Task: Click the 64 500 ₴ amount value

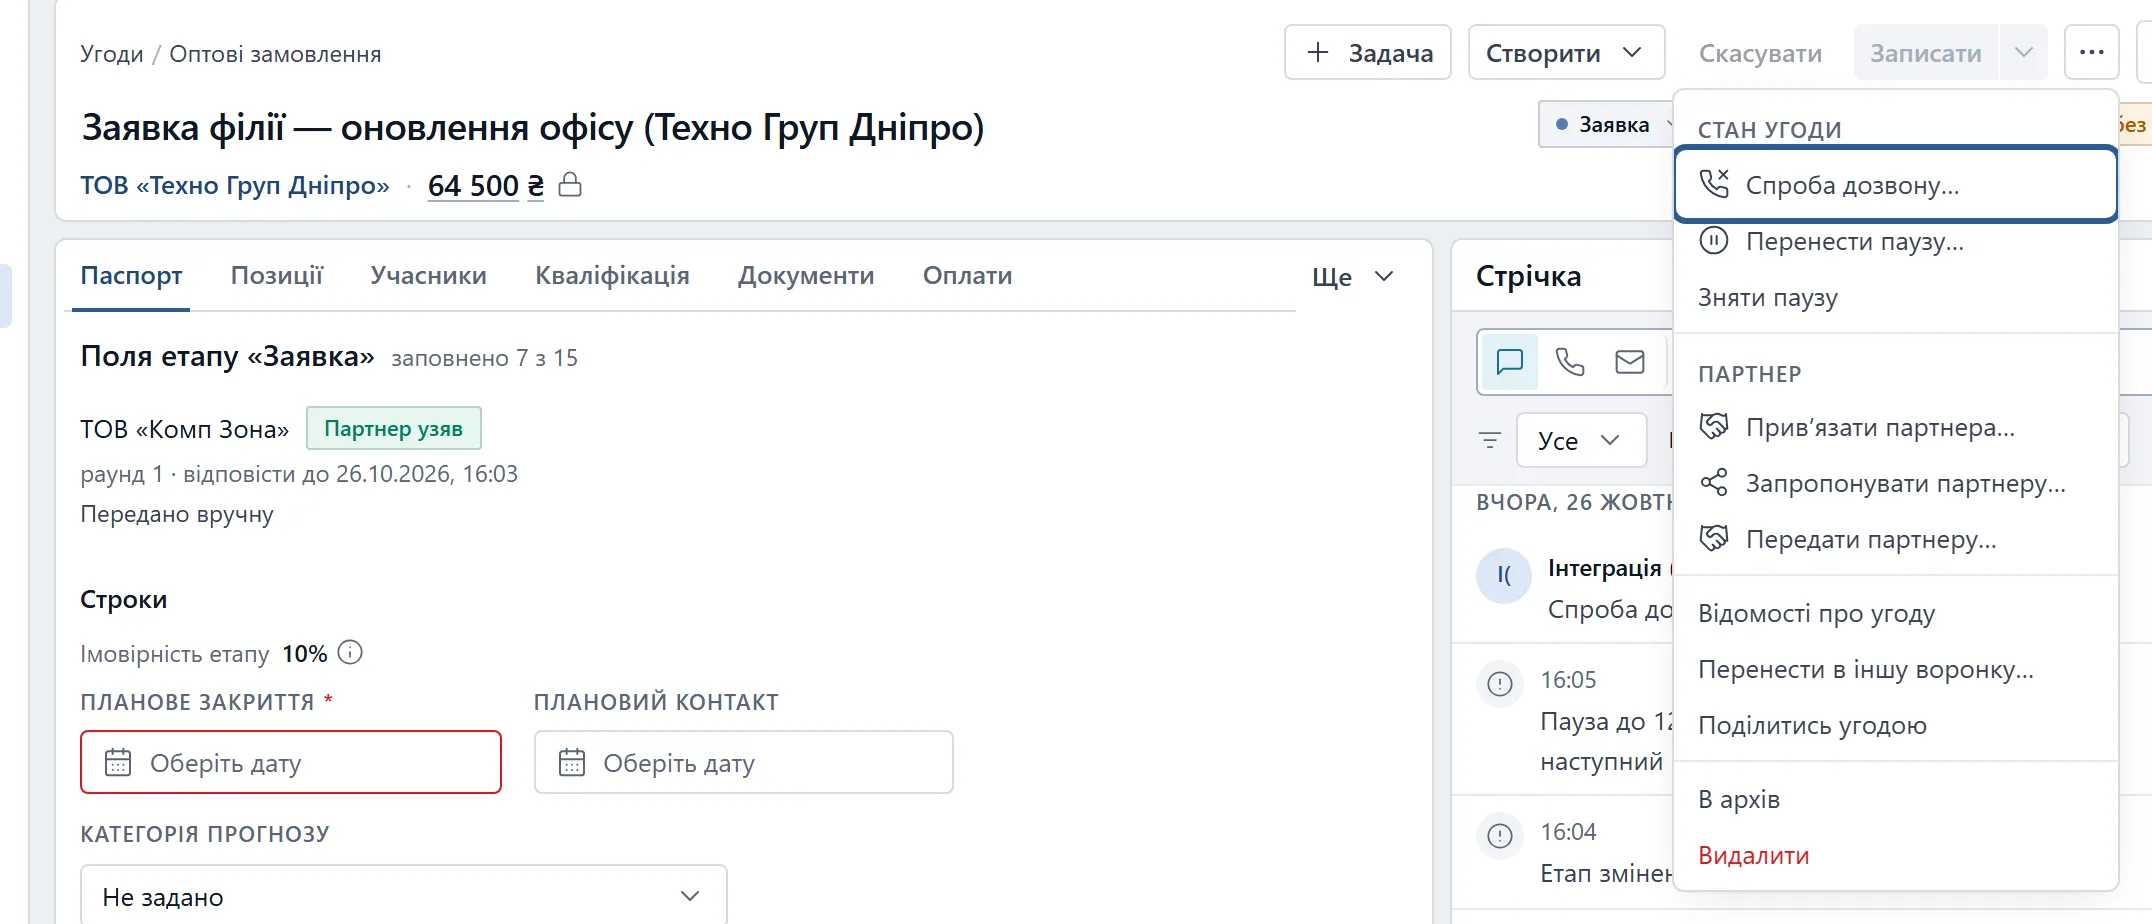Action: click(486, 186)
